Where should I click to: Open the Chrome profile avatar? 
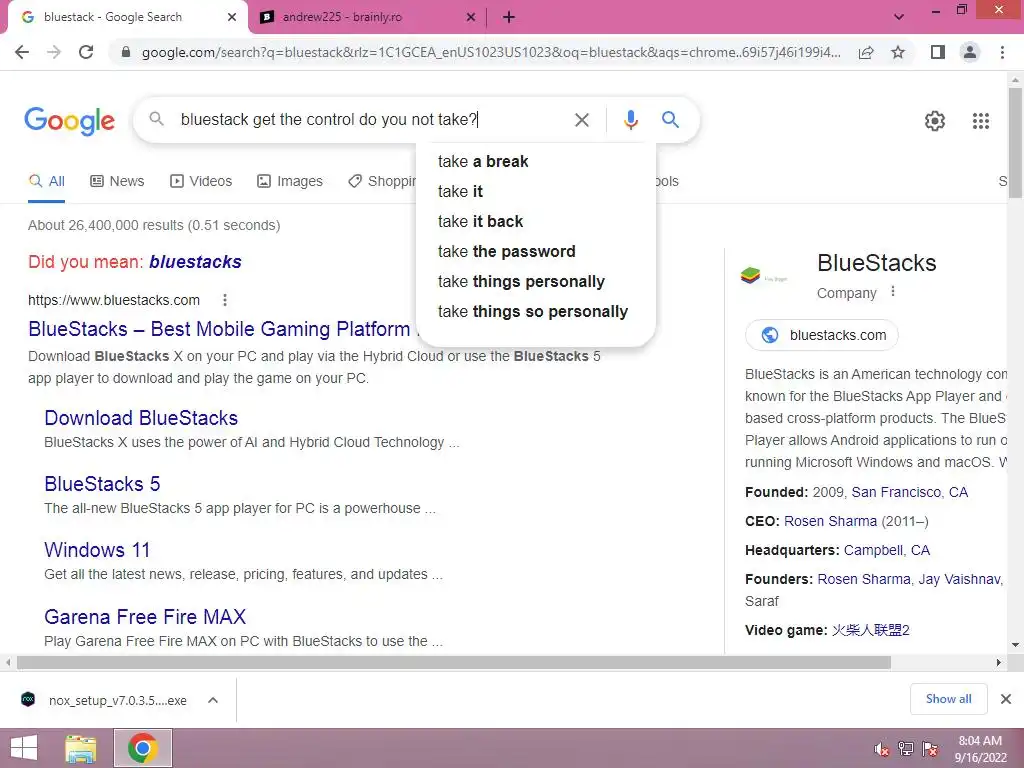[970, 52]
